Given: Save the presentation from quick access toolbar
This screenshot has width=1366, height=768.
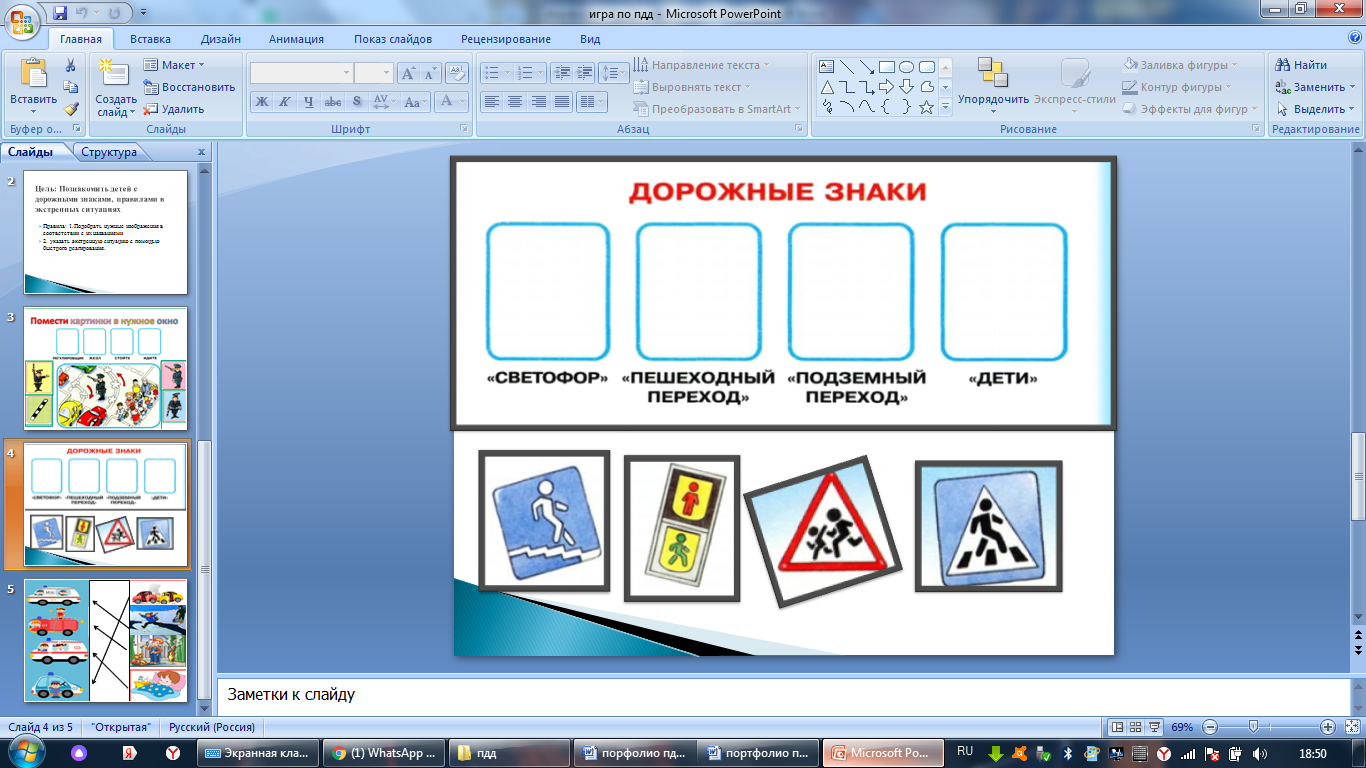Looking at the screenshot, I should pos(61,13).
